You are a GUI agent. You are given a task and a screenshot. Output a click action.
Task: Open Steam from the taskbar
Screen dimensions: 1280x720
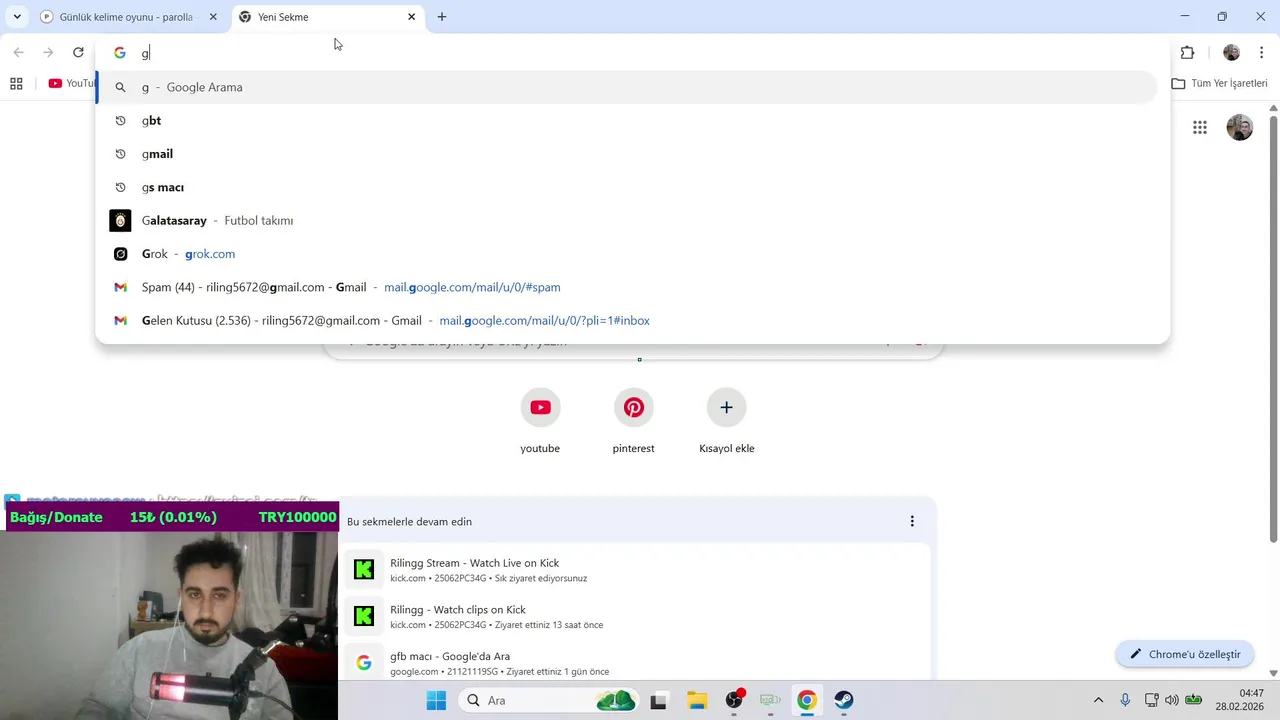coord(844,700)
